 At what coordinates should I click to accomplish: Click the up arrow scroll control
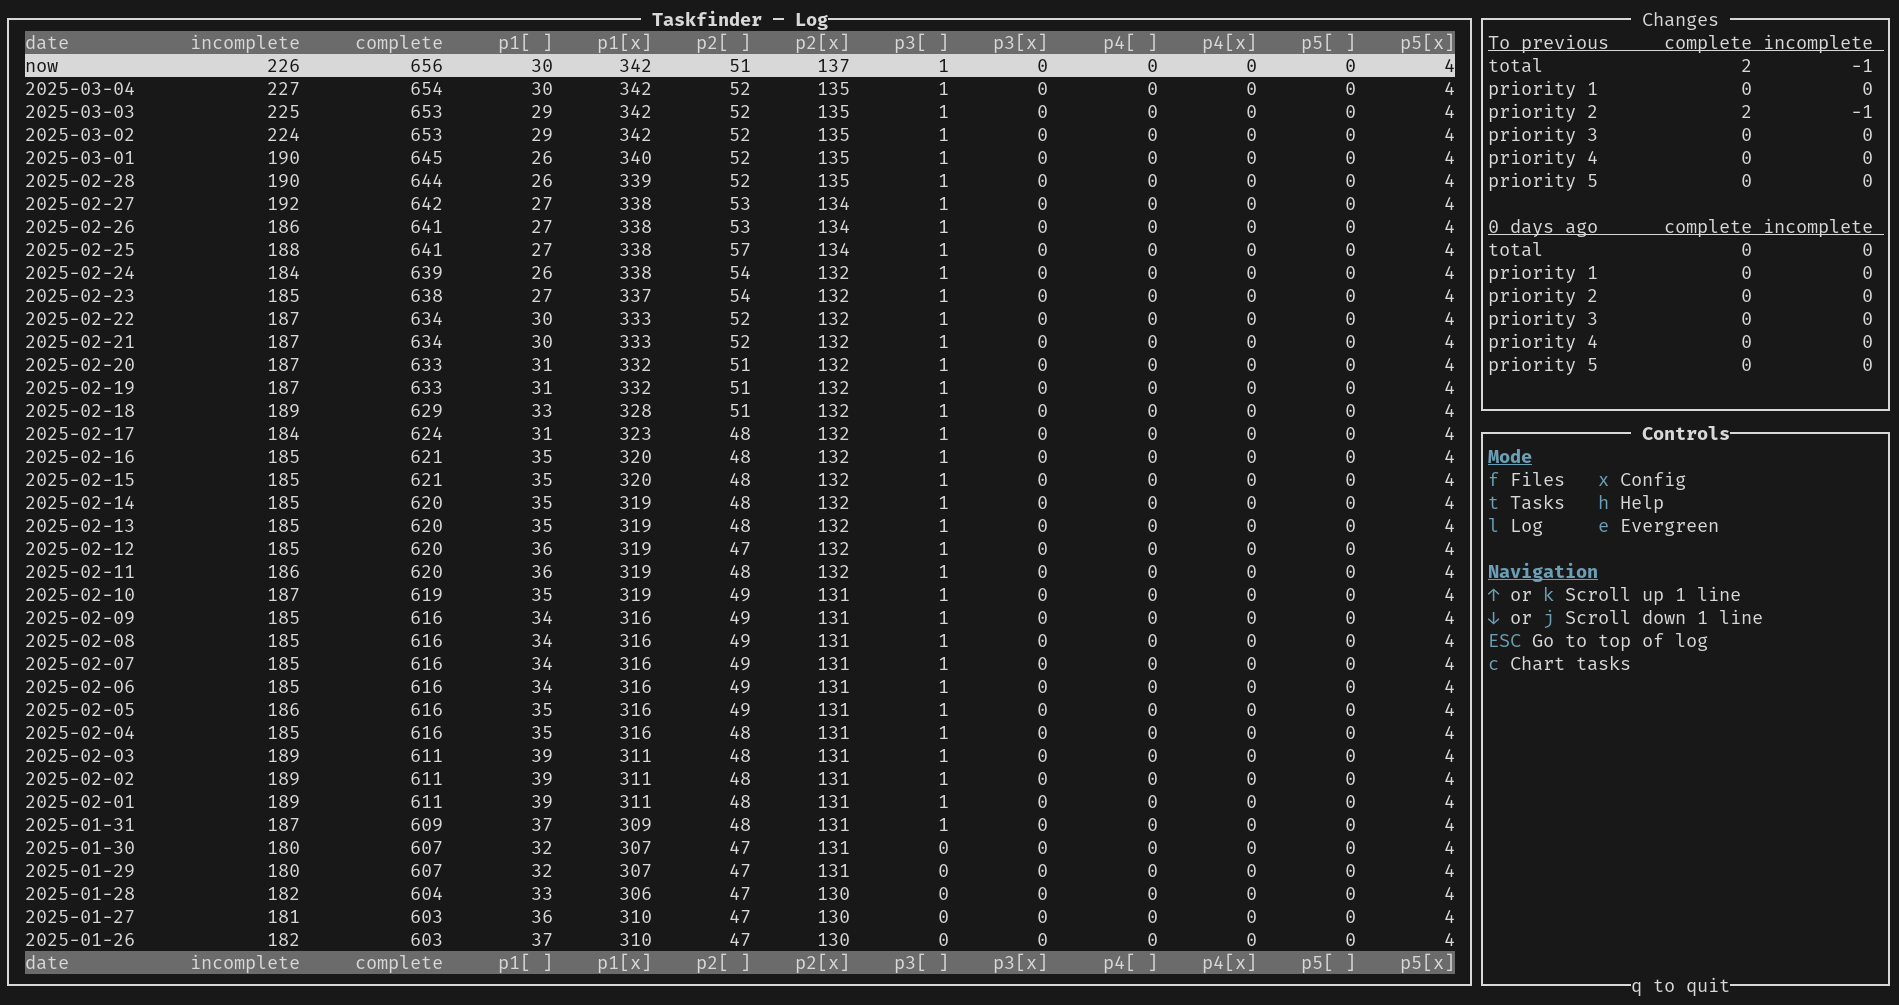coord(1494,595)
